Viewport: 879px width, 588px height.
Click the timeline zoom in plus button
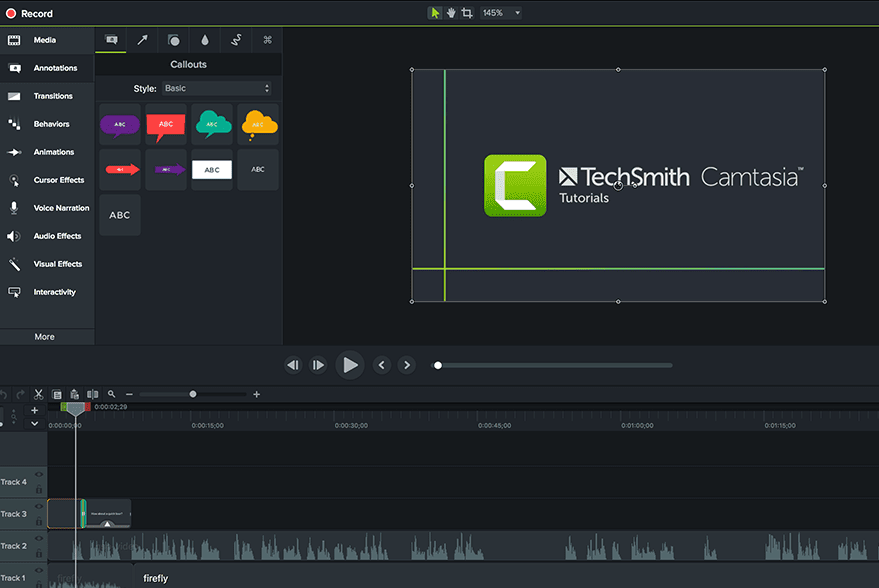256,395
